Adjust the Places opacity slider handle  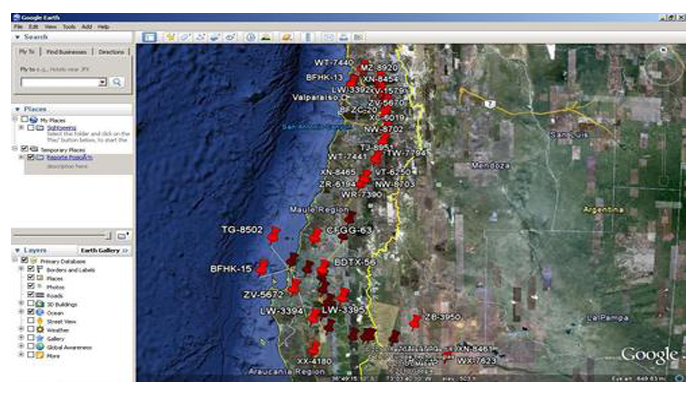click(108, 235)
